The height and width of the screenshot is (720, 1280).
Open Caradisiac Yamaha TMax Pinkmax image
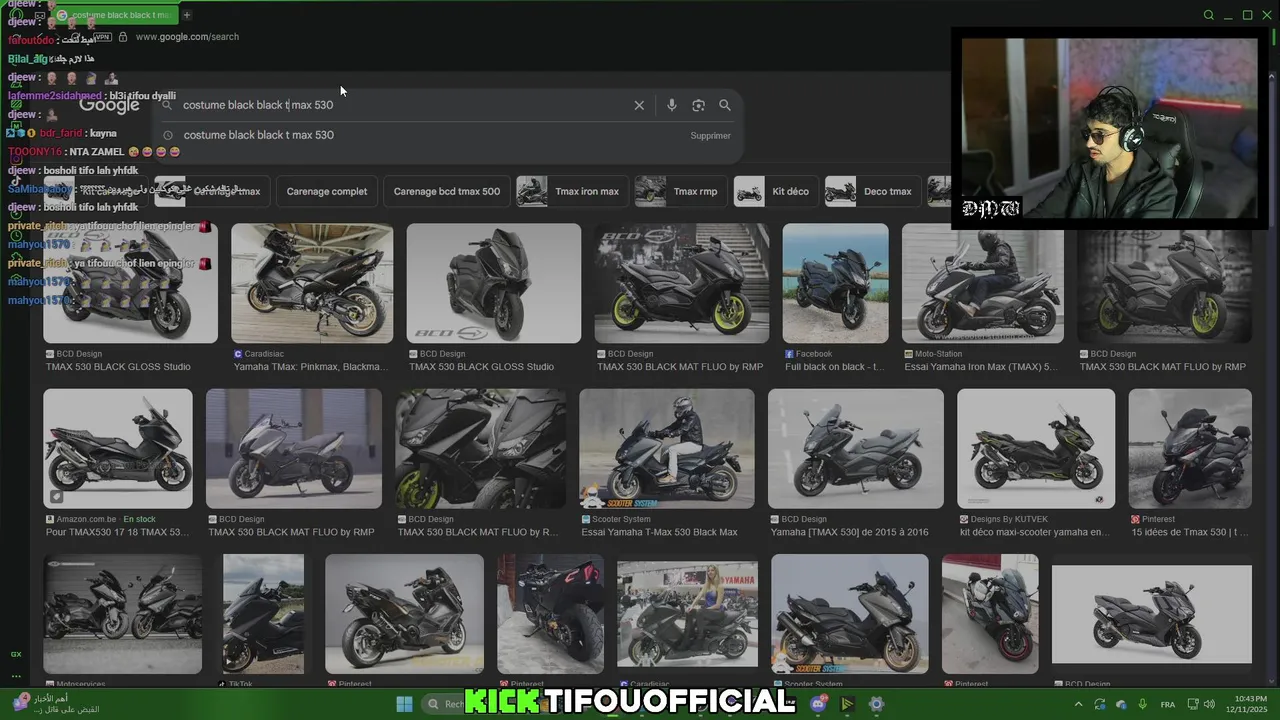coord(312,283)
